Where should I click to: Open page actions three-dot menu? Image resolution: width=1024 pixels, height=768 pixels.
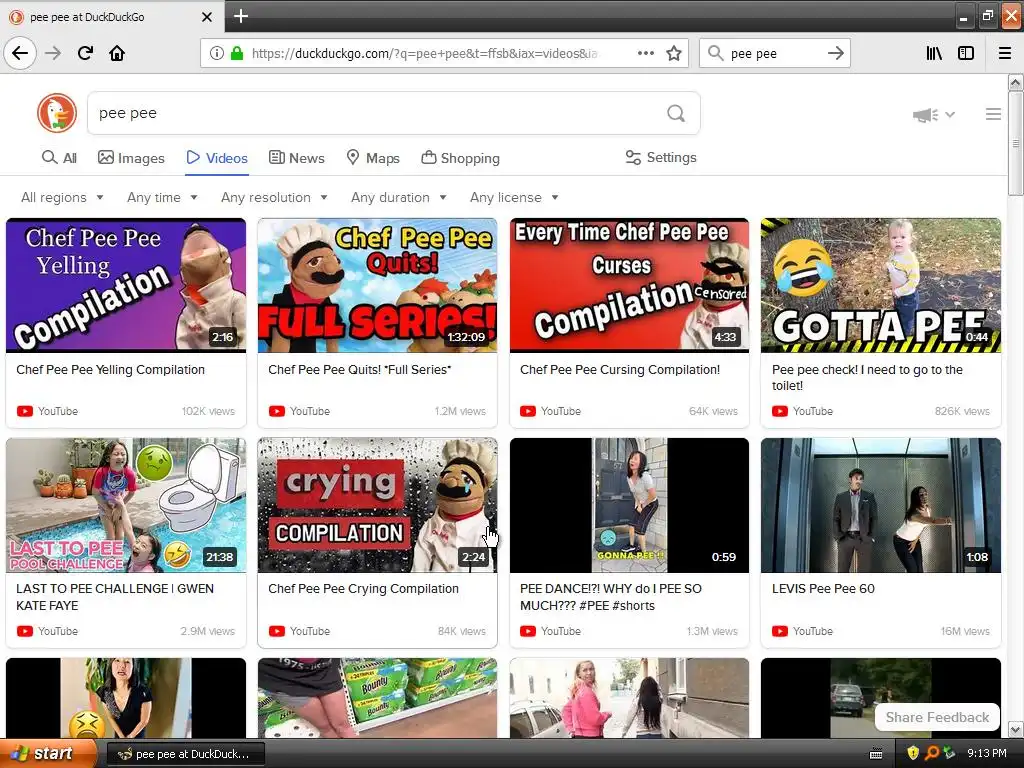pos(645,53)
